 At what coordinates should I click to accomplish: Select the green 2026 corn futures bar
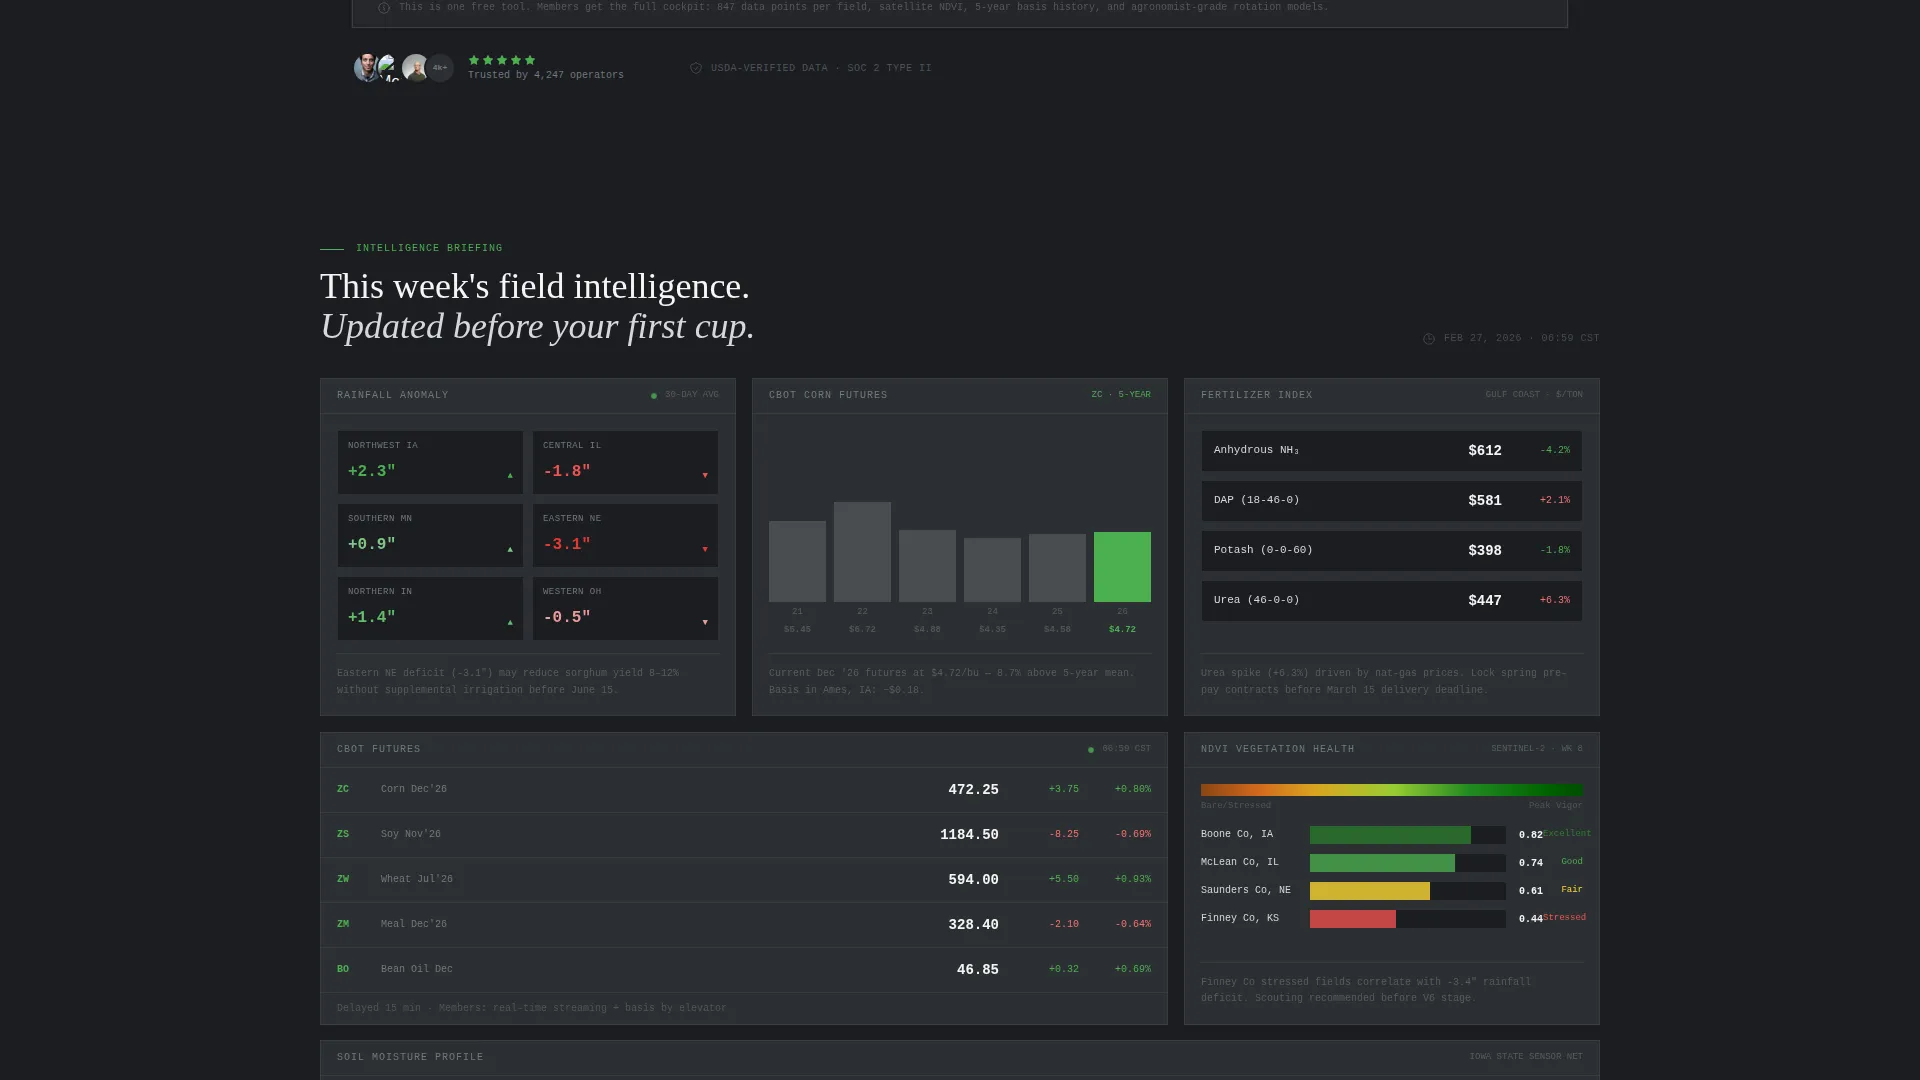point(1122,567)
